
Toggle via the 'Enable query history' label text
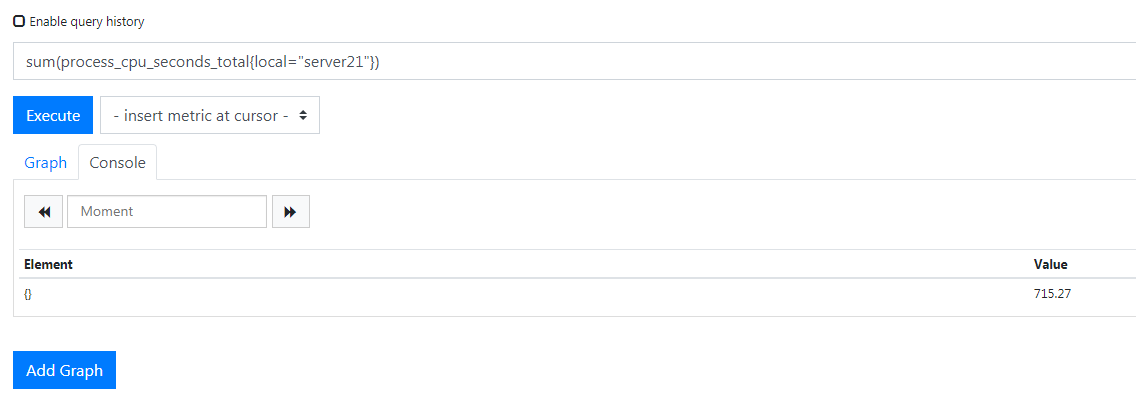pos(87,22)
